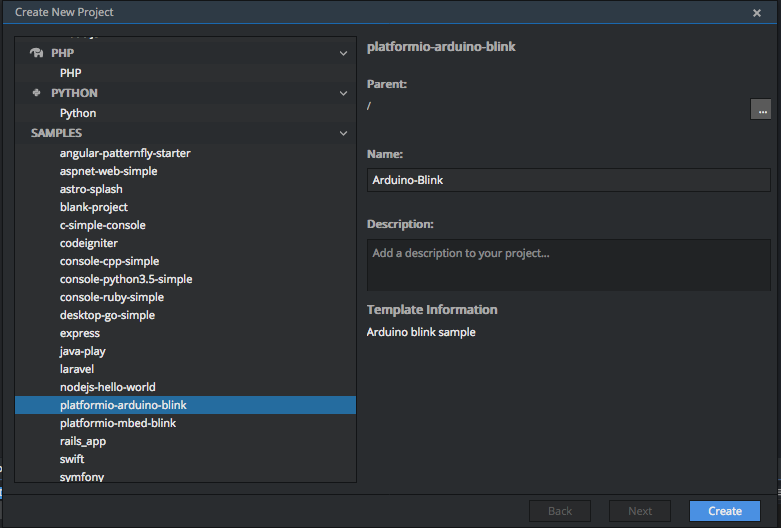
Task: Click the Create button
Action: tap(725, 511)
